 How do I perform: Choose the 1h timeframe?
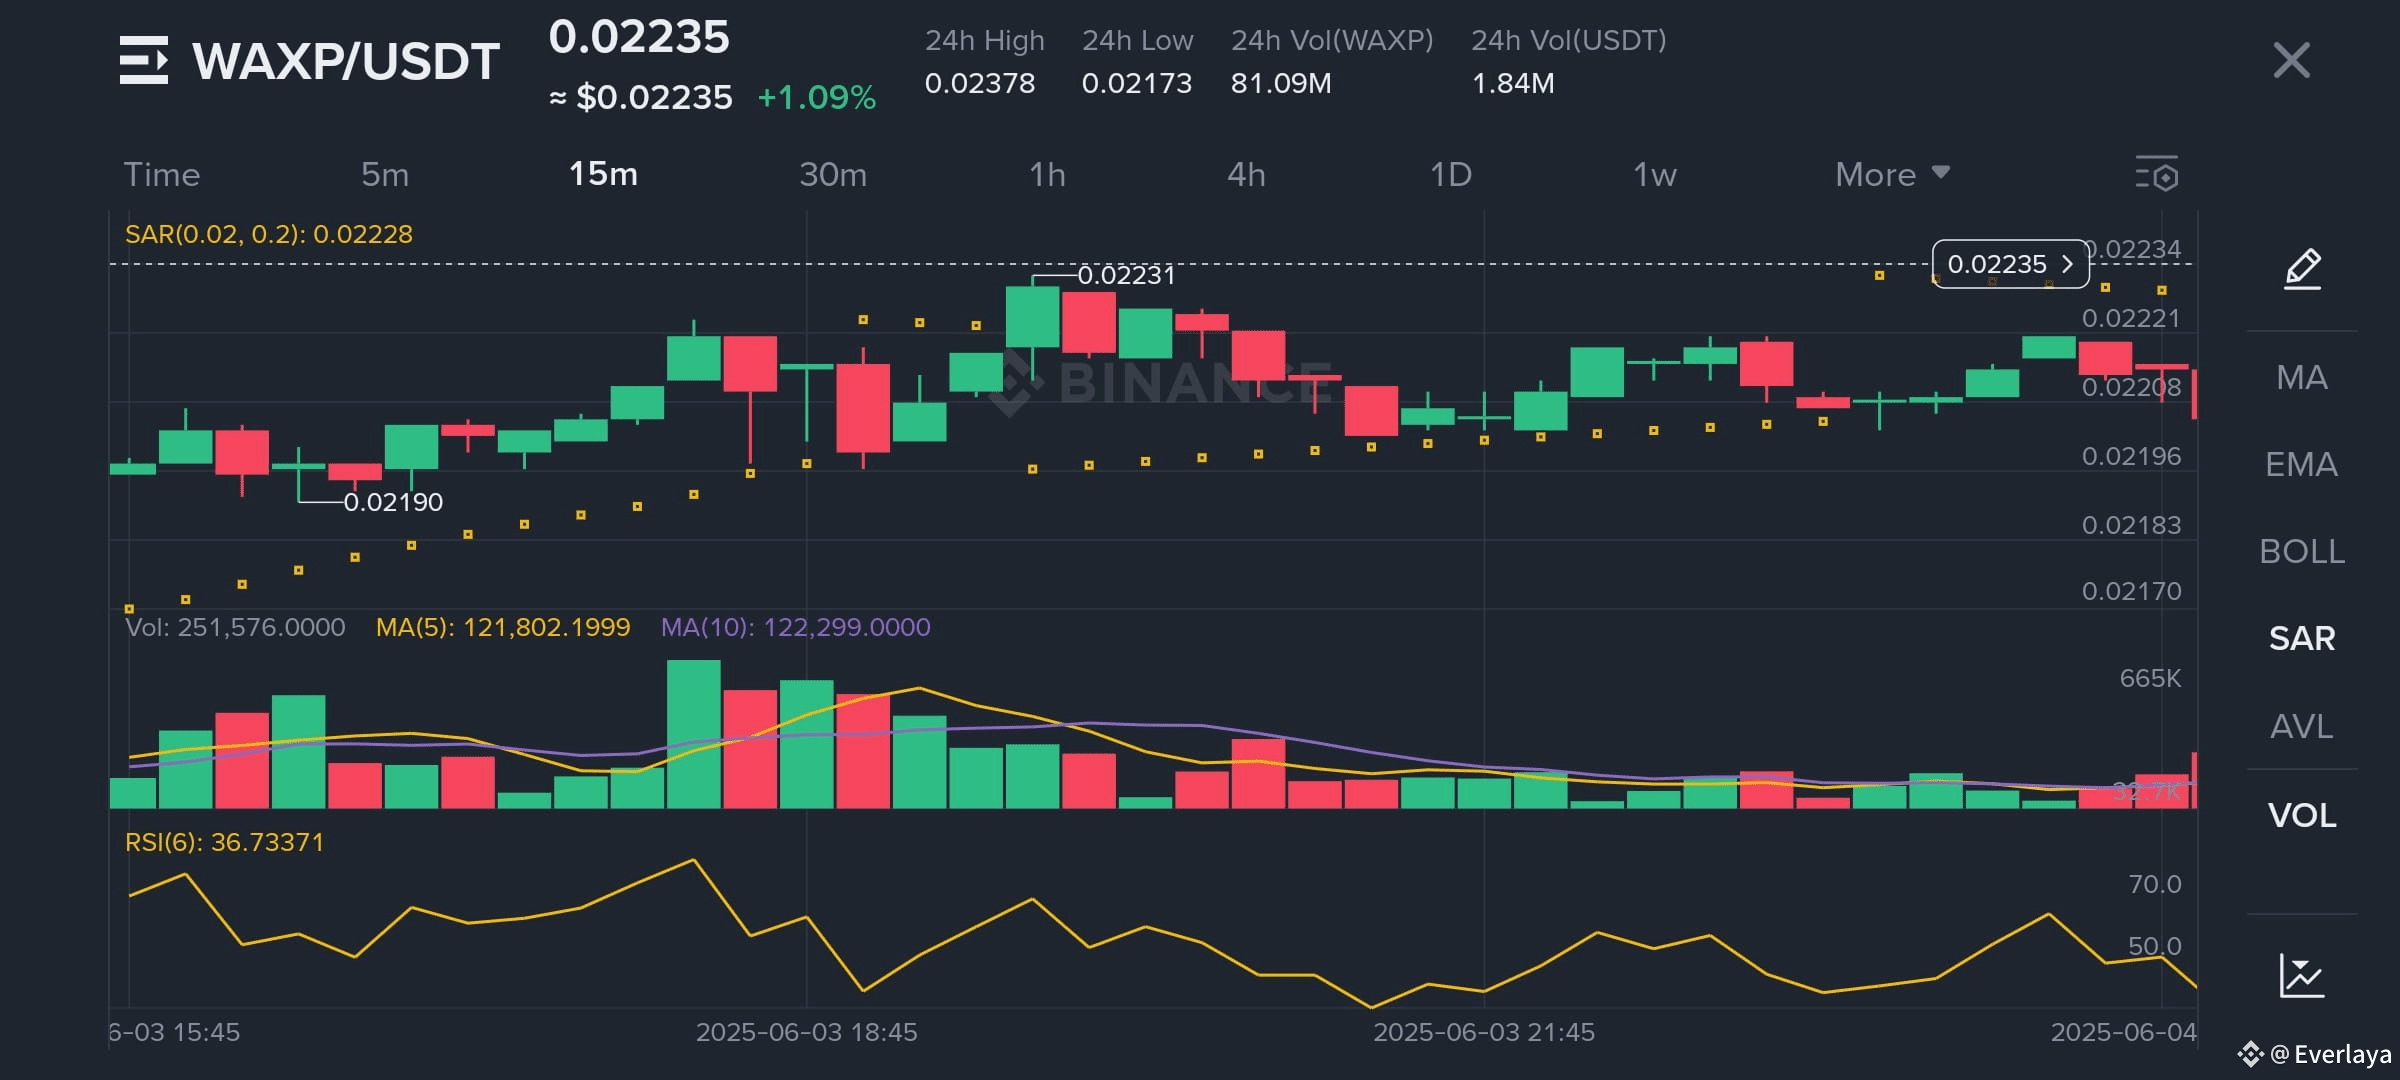[x=1047, y=175]
